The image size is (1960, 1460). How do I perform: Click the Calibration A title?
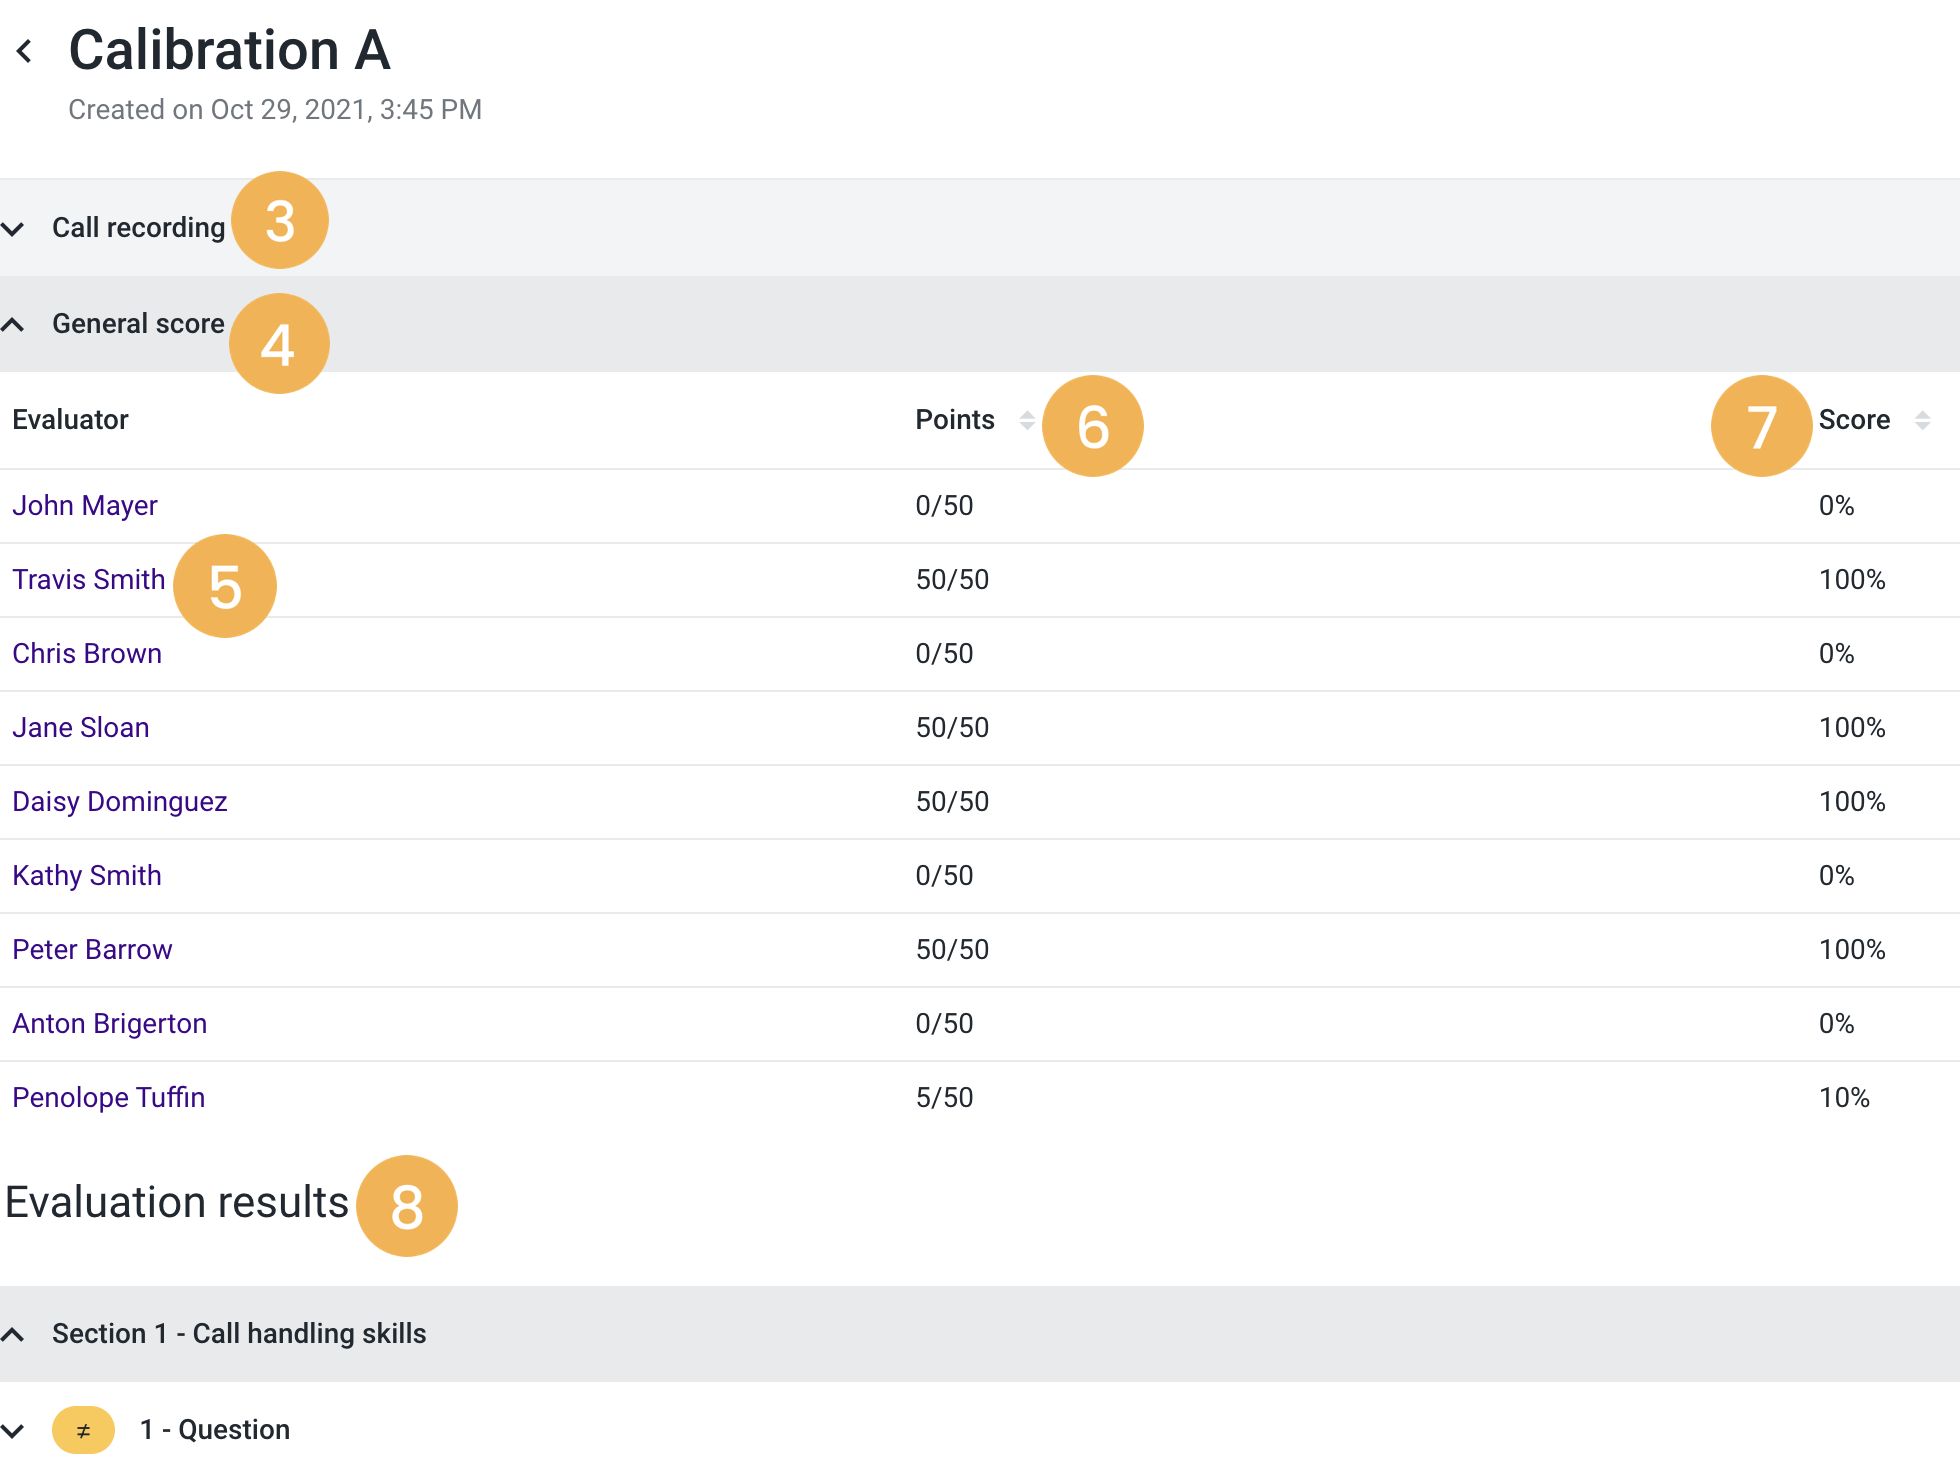(x=230, y=50)
